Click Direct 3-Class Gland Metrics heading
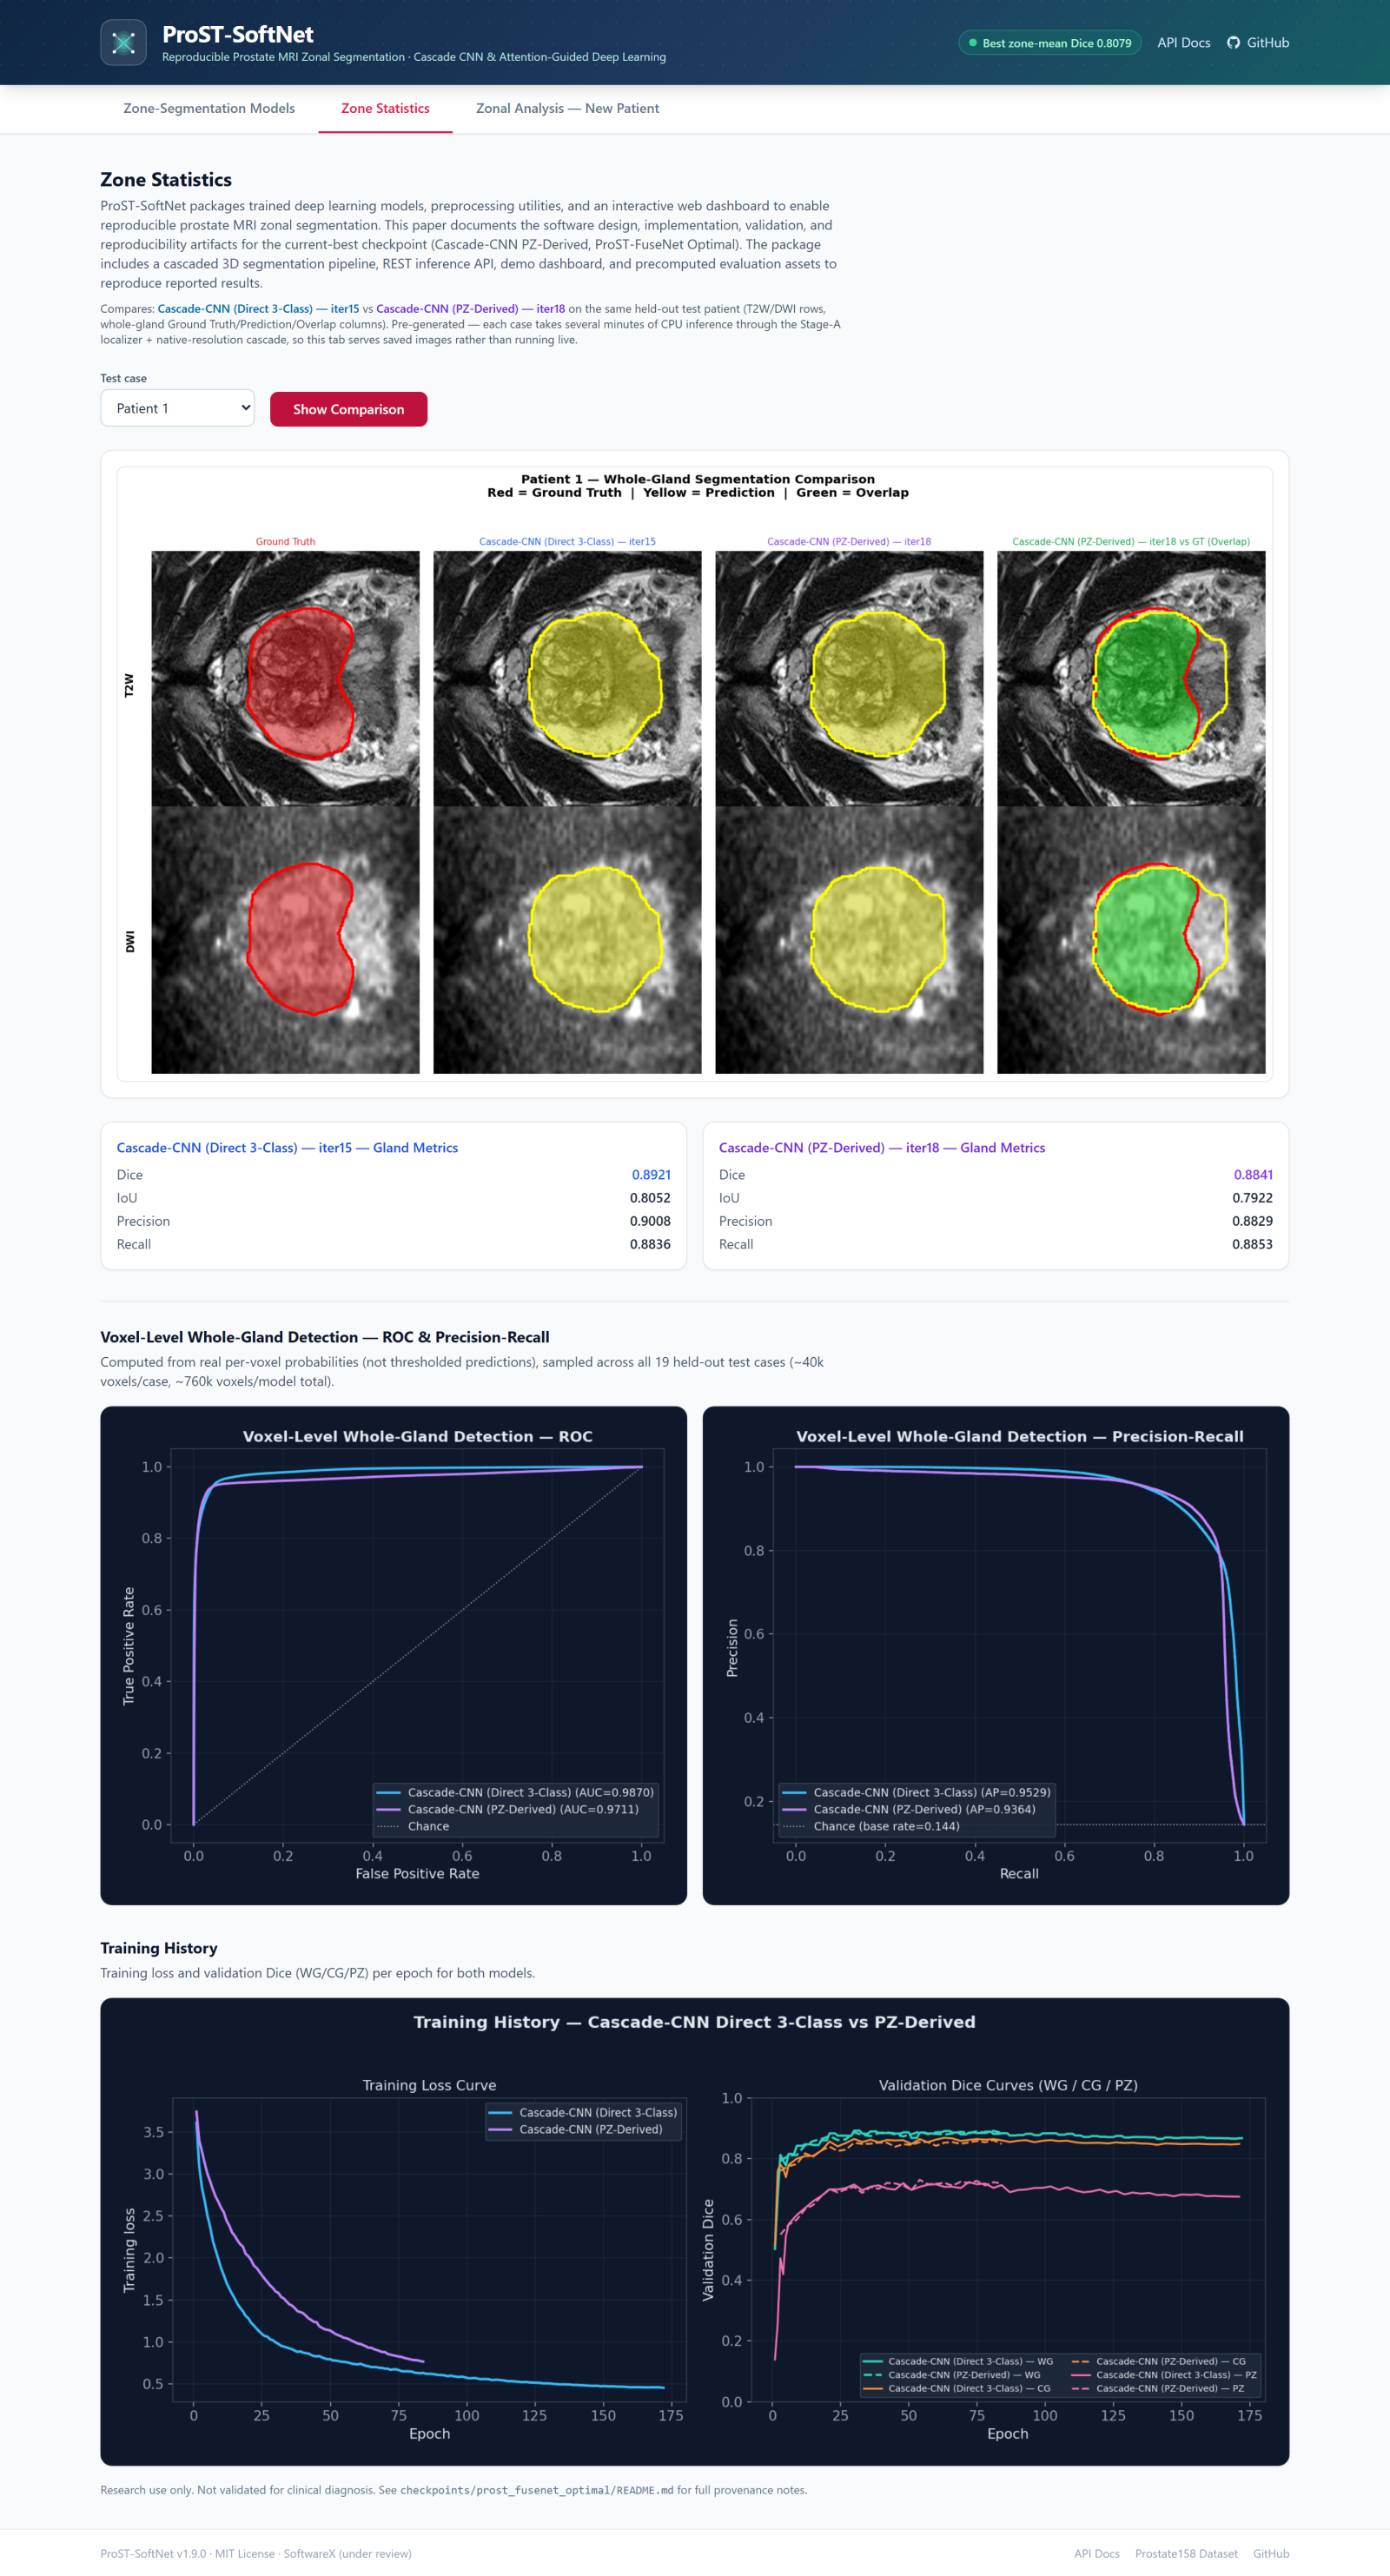Screen dimensions: 1390x2576 287,1147
